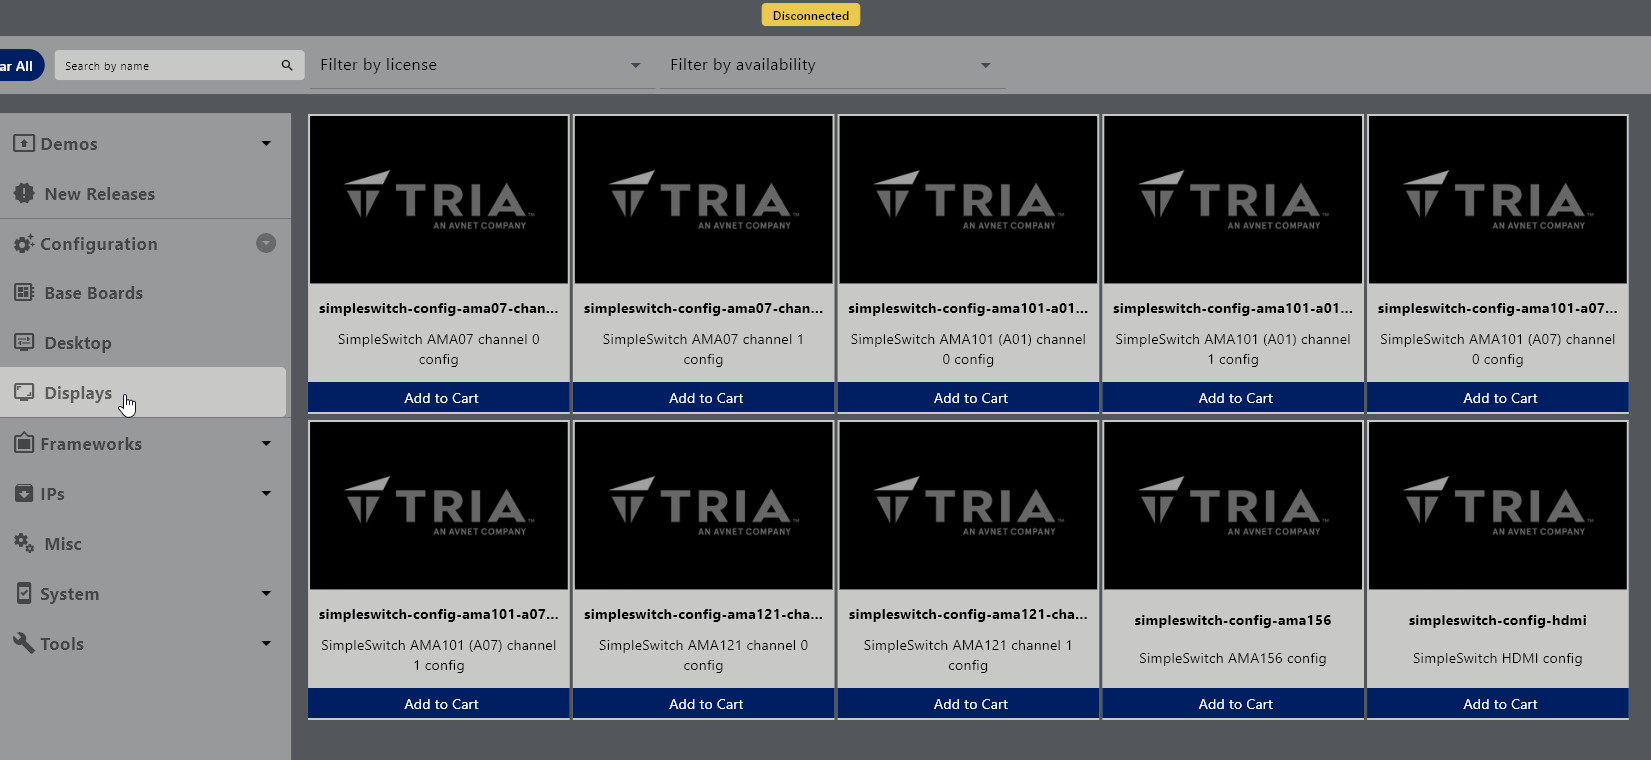This screenshot has height=760, width=1651.
Task: Click the SimpleSwitch AMA121 channel 0 config description
Action: click(704, 655)
